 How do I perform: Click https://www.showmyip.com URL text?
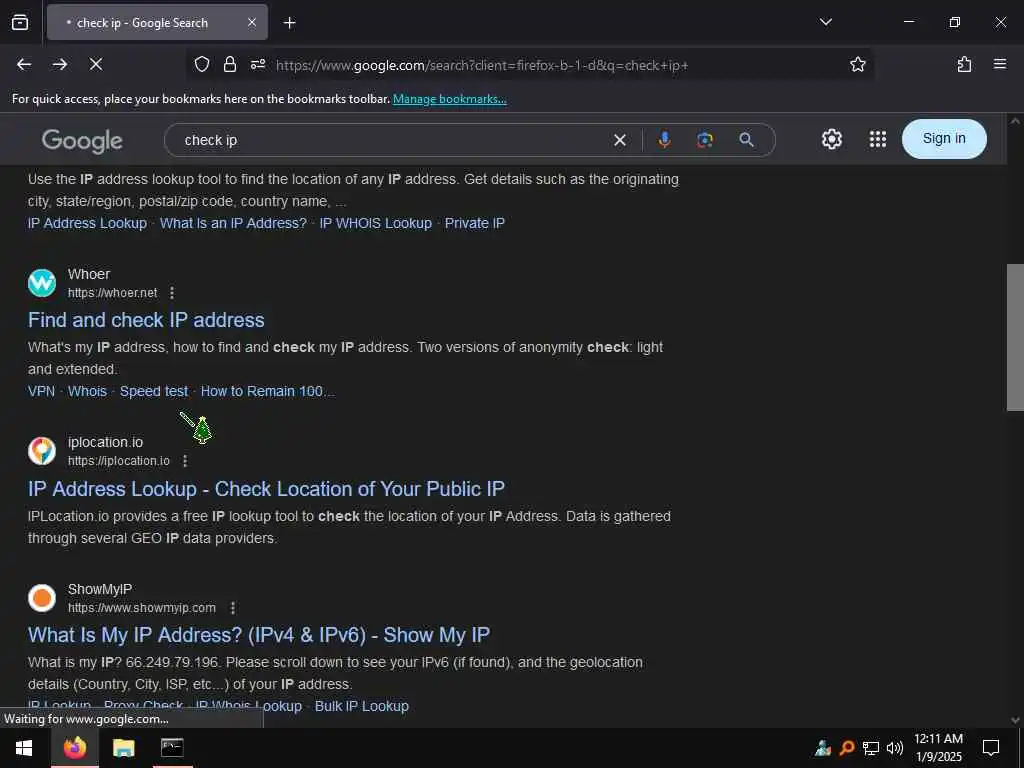(x=142, y=608)
